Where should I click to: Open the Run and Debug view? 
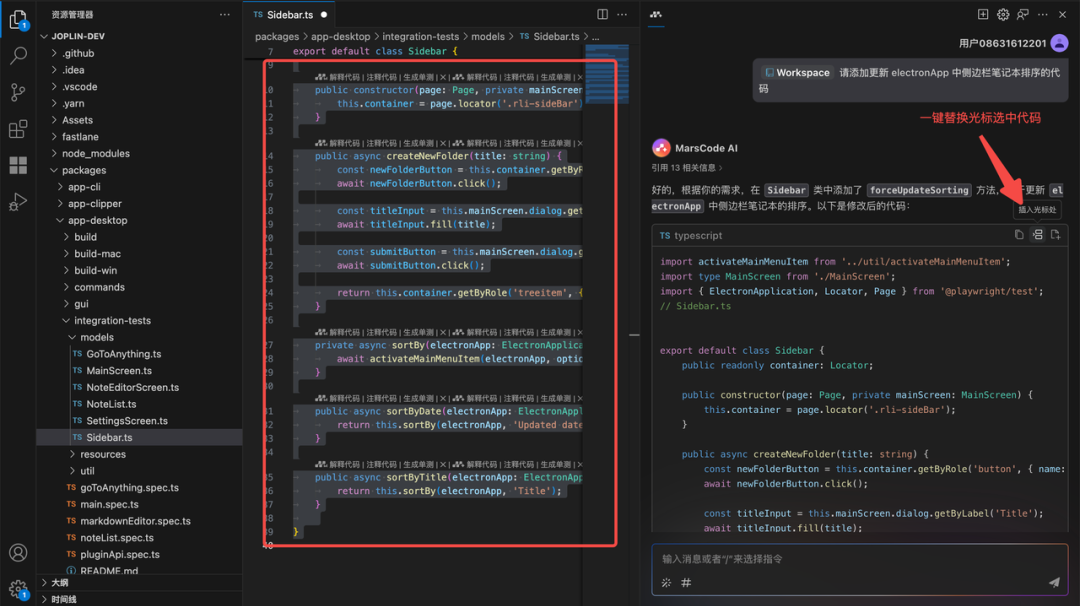[x=18, y=201]
